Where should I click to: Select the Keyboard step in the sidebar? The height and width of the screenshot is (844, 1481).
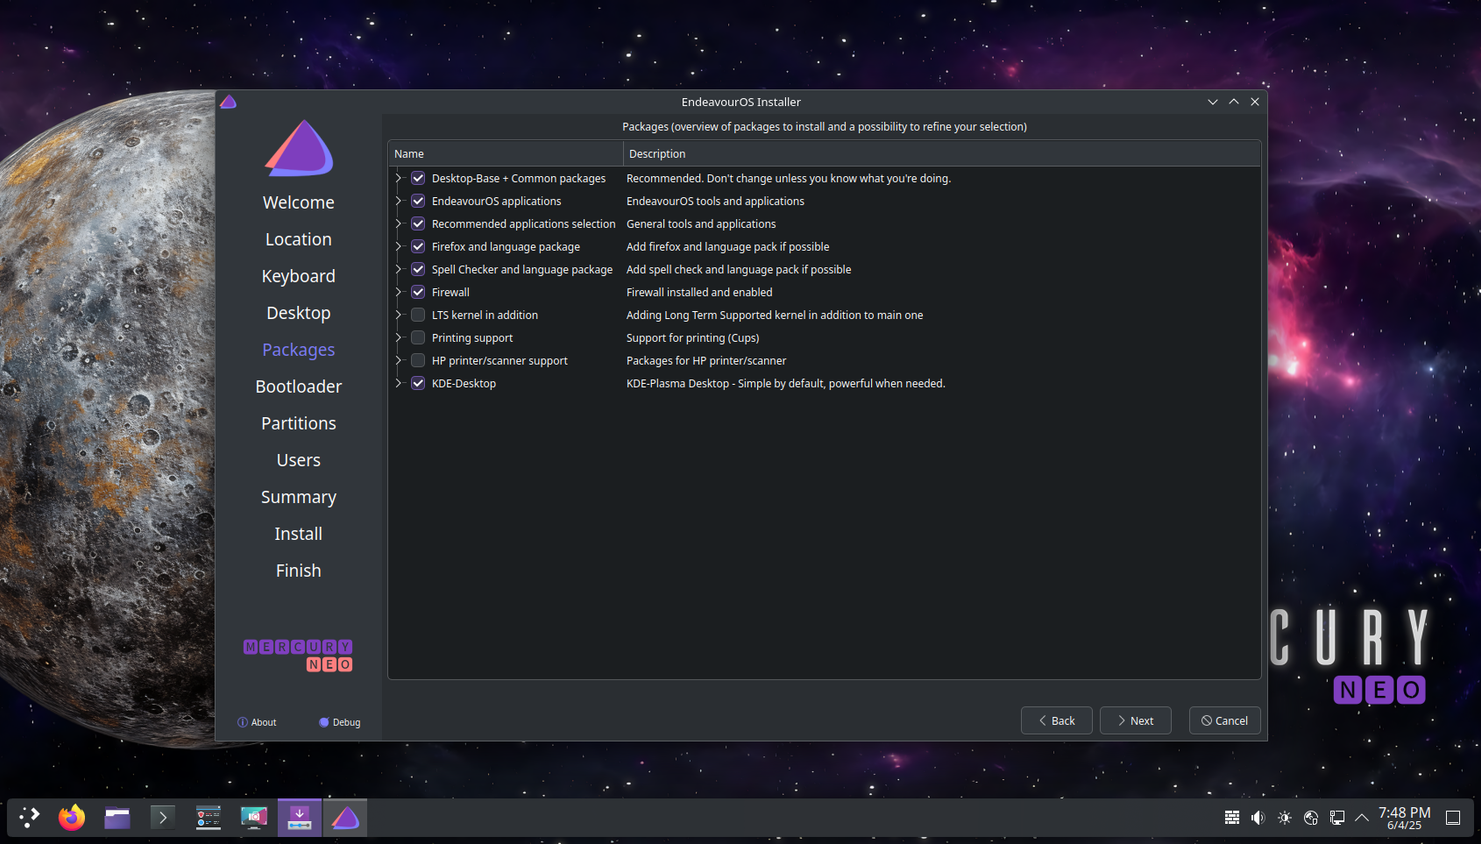298,276
